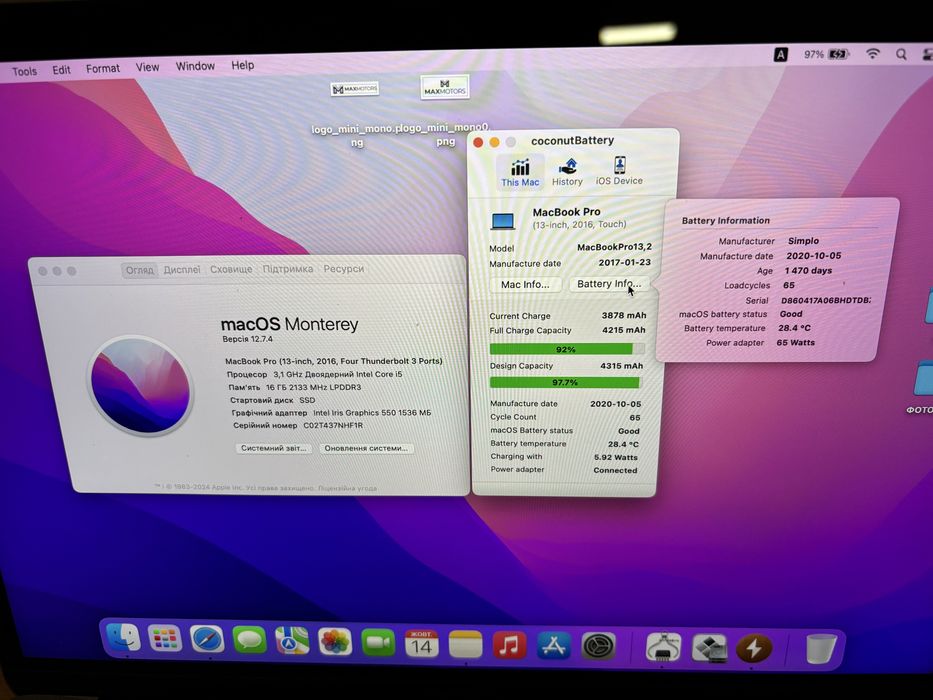Viewport: 933px width, 700px height.
Task: Switch to iOS Device tab in coconutBattery
Action: (619, 171)
